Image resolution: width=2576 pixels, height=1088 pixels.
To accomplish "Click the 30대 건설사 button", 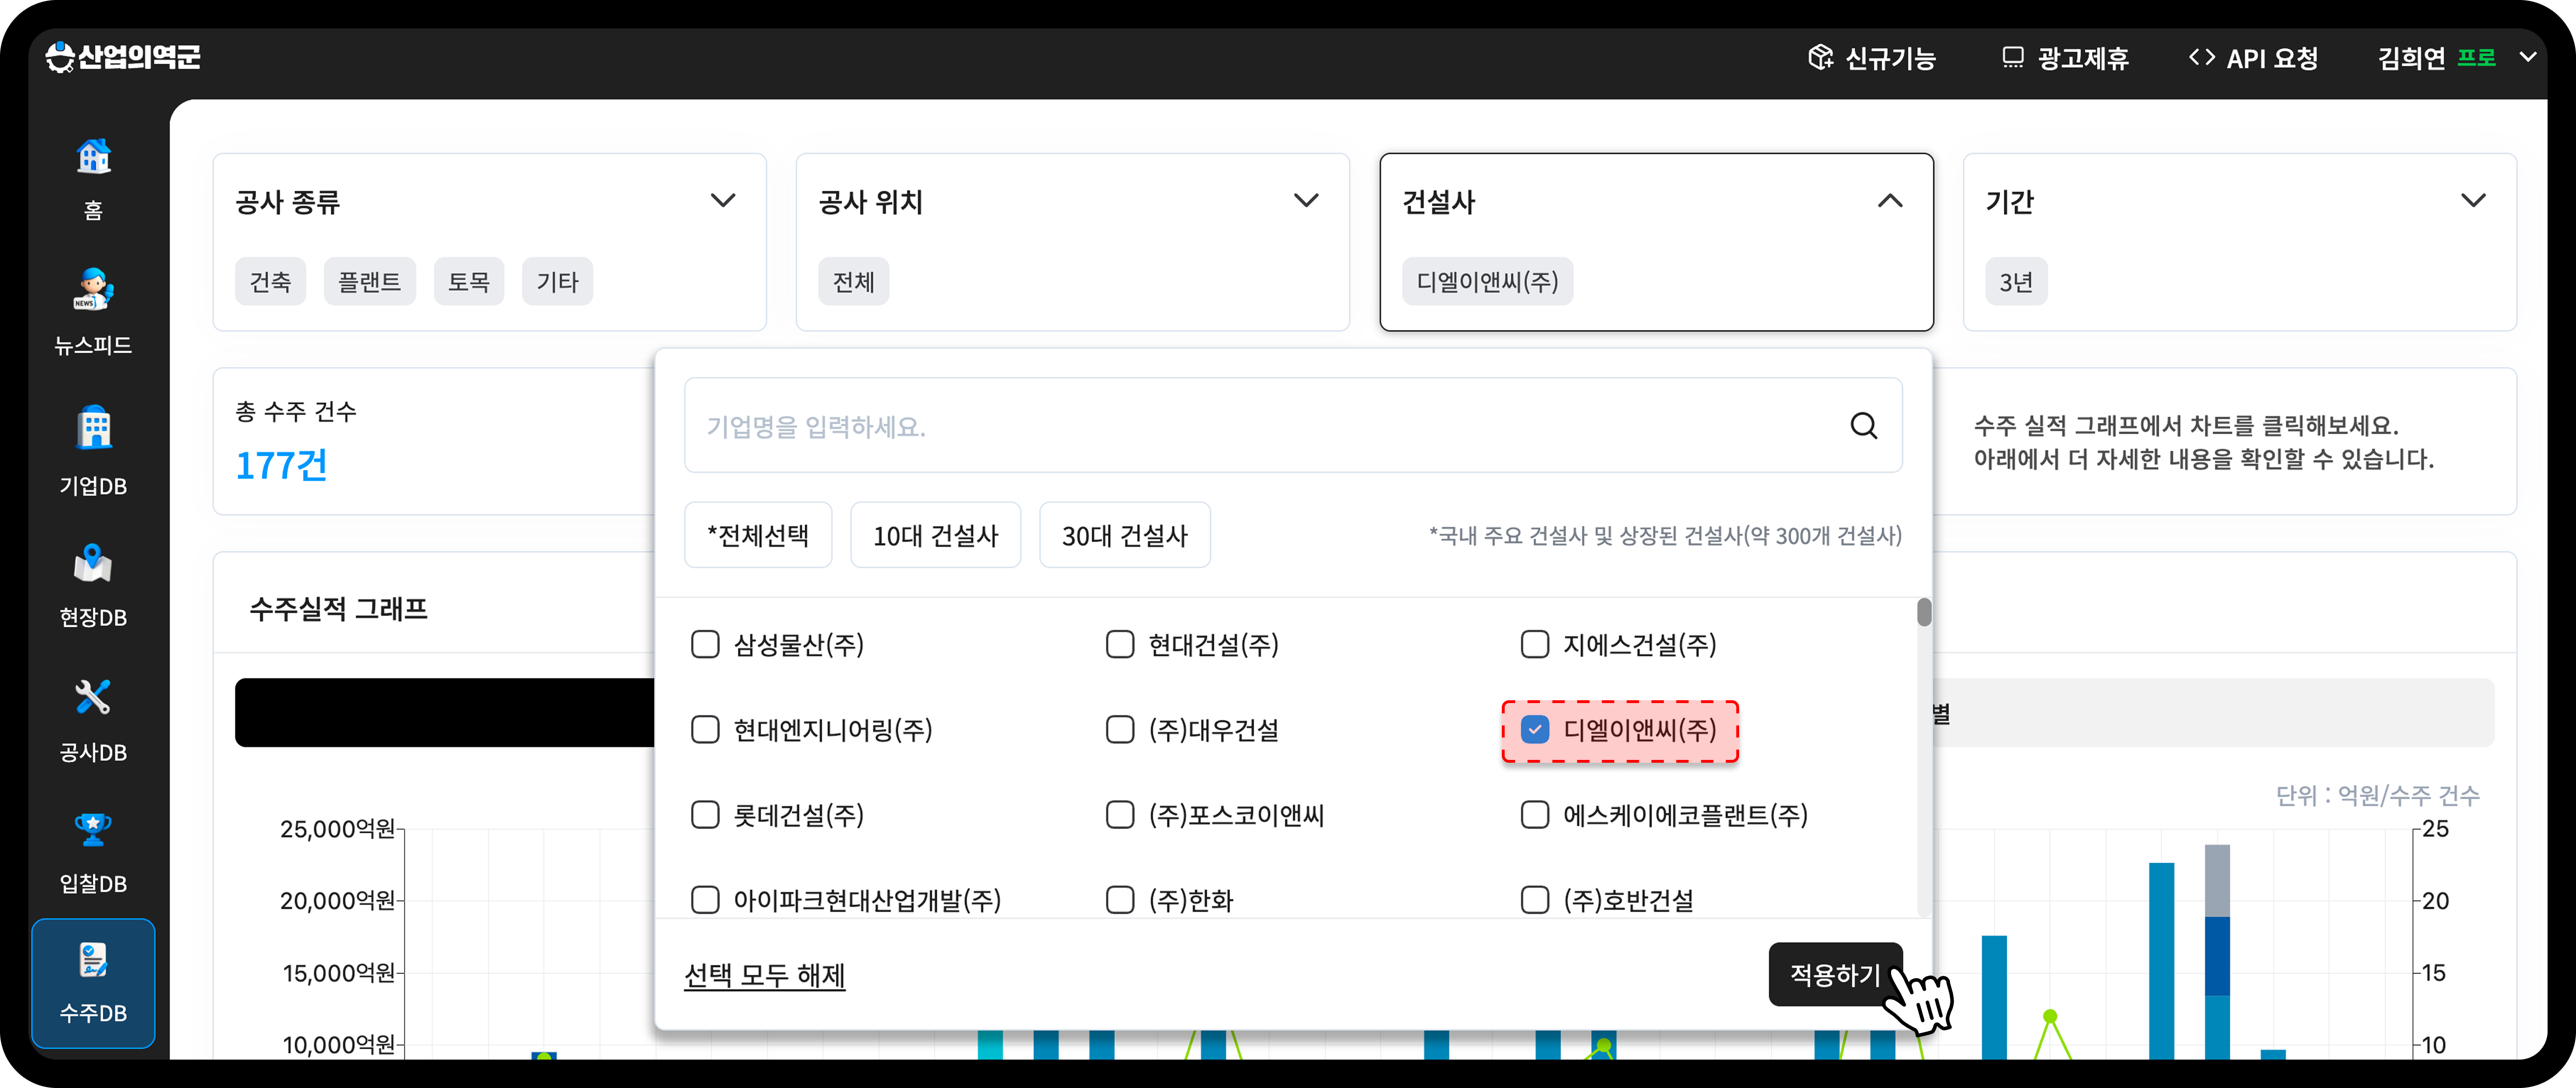I will 1125,535.
